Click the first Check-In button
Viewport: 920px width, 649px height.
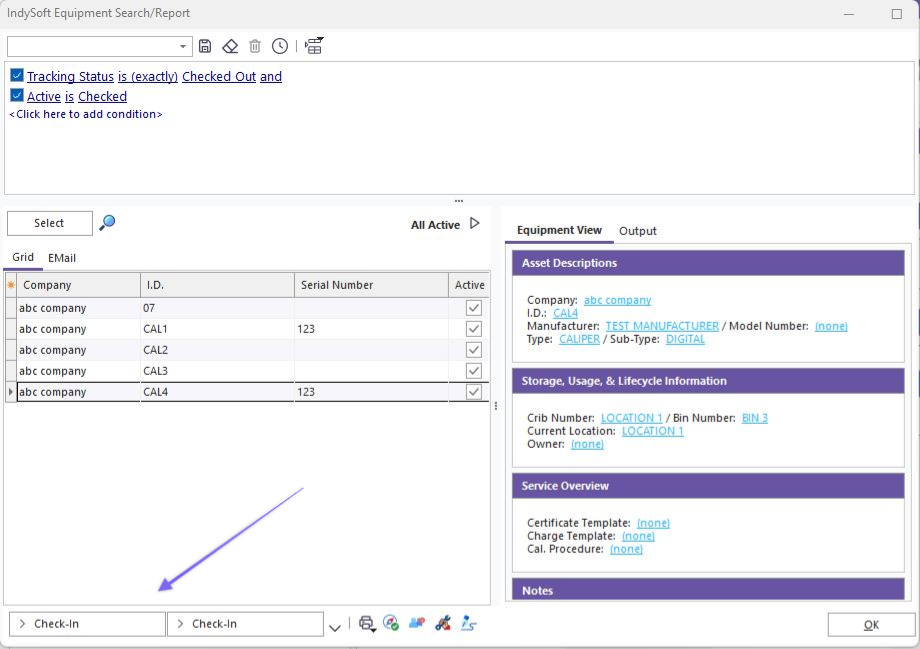click(x=87, y=624)
